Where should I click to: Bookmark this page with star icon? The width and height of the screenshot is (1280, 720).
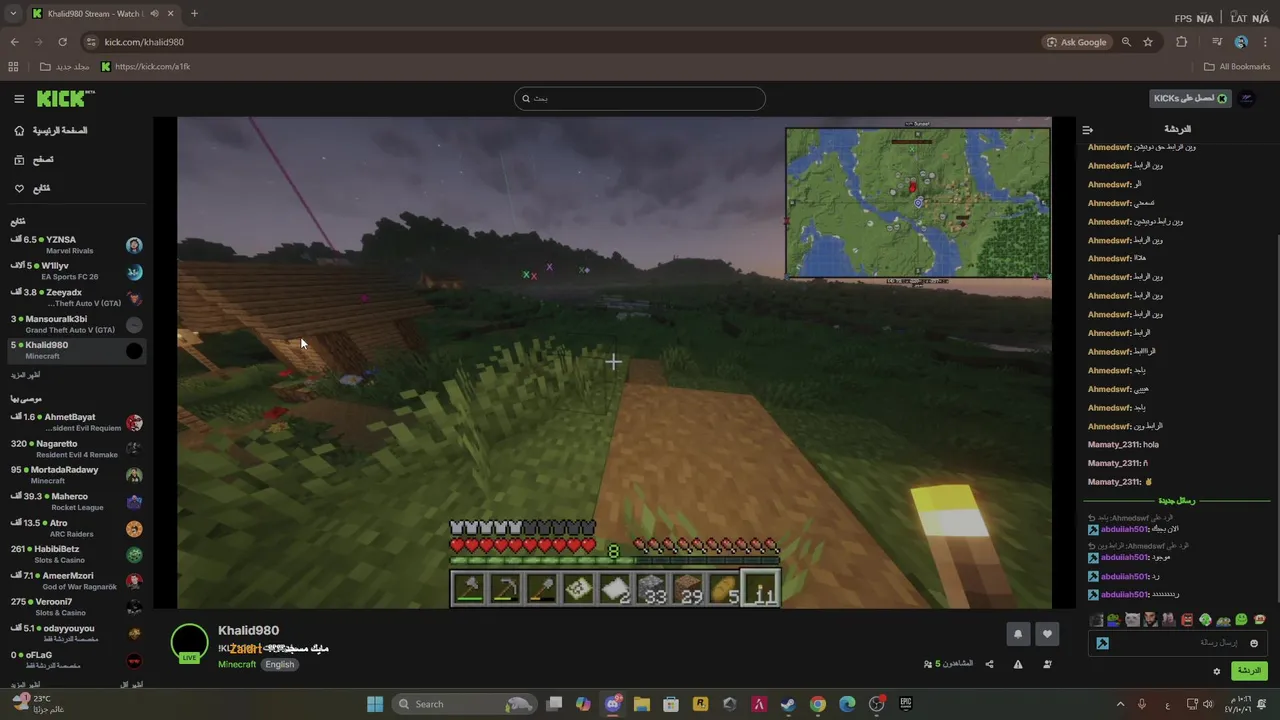tap(1148, 42)
